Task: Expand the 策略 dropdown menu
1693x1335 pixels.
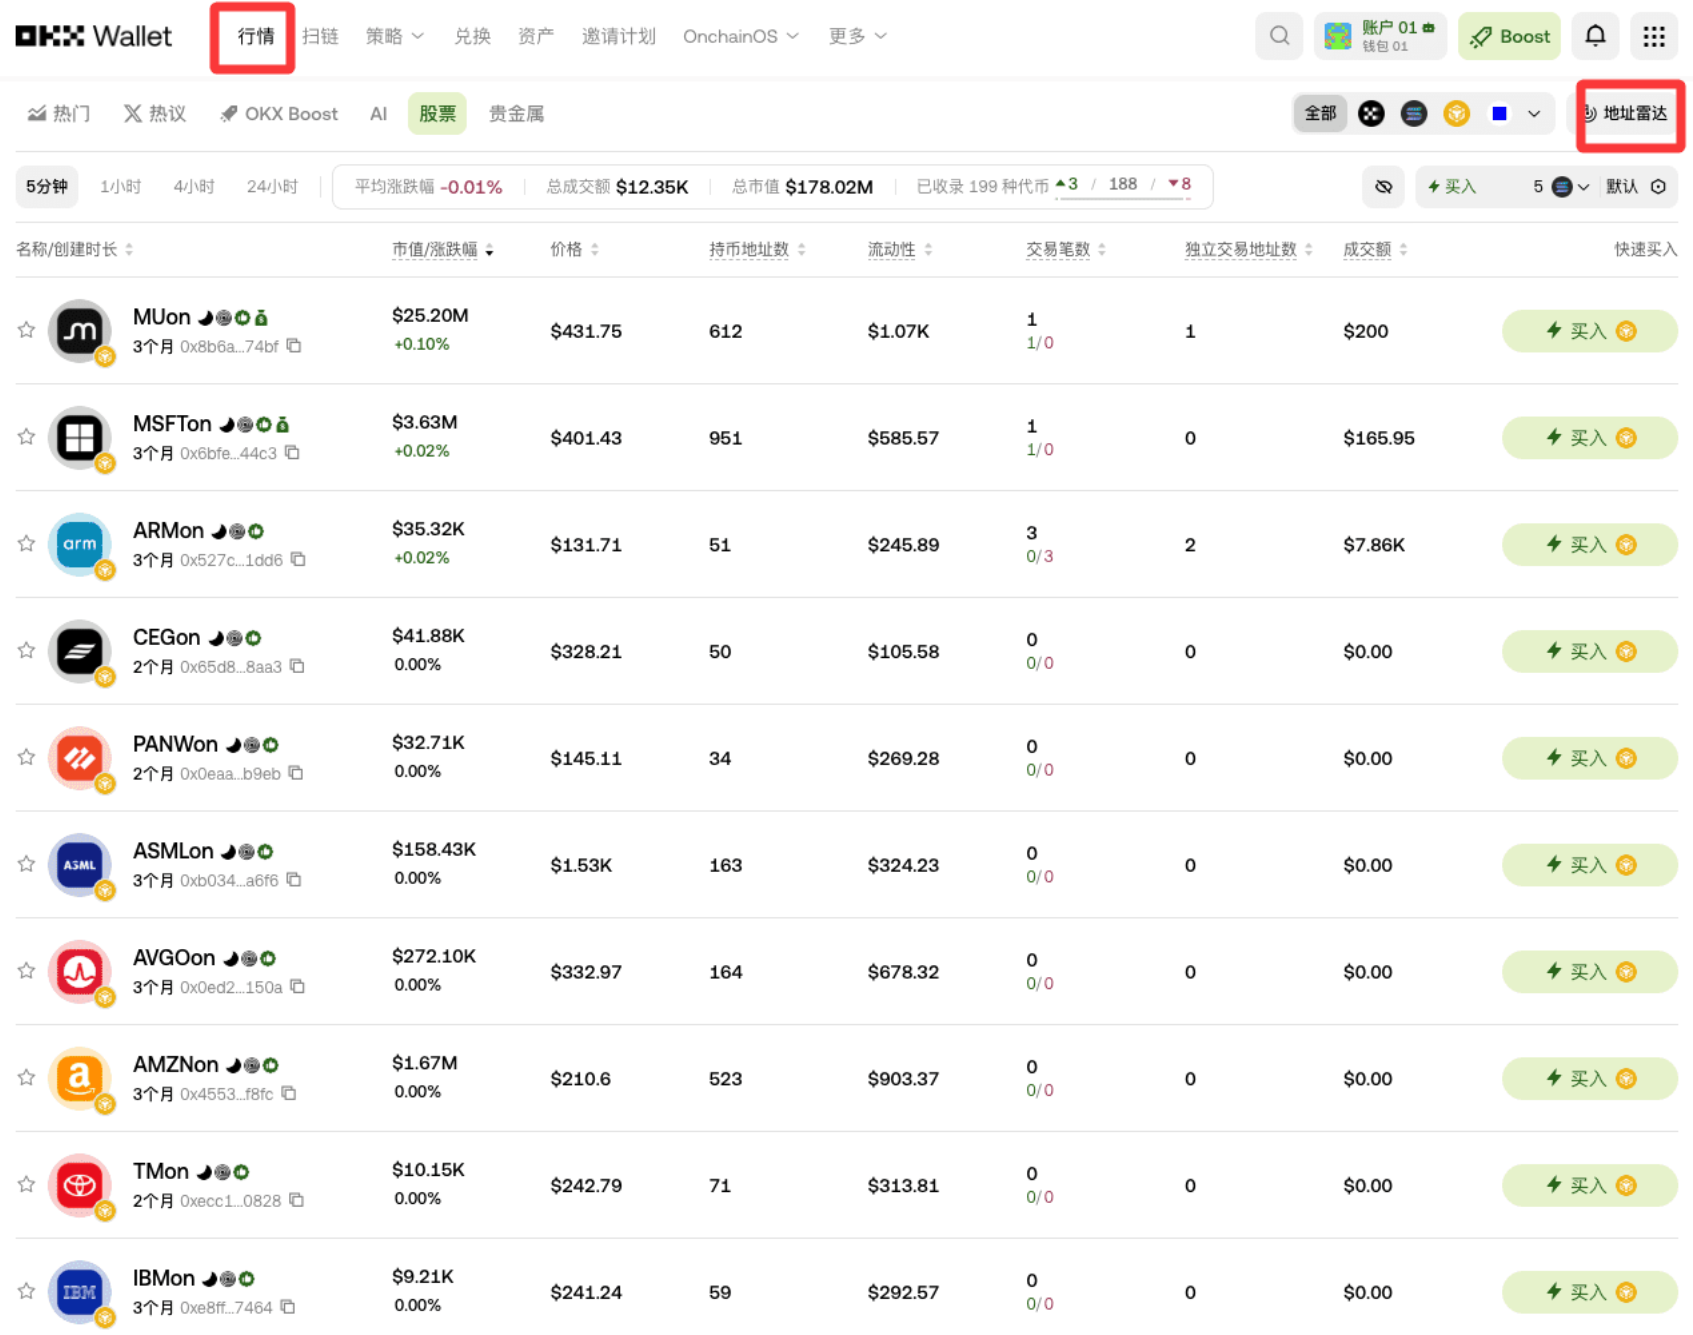Action: [394, 37]
